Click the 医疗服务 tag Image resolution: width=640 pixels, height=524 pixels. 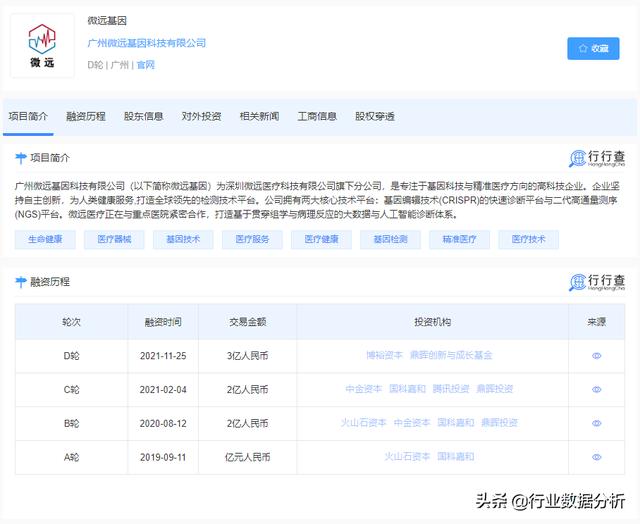click(x=252, y=239)
